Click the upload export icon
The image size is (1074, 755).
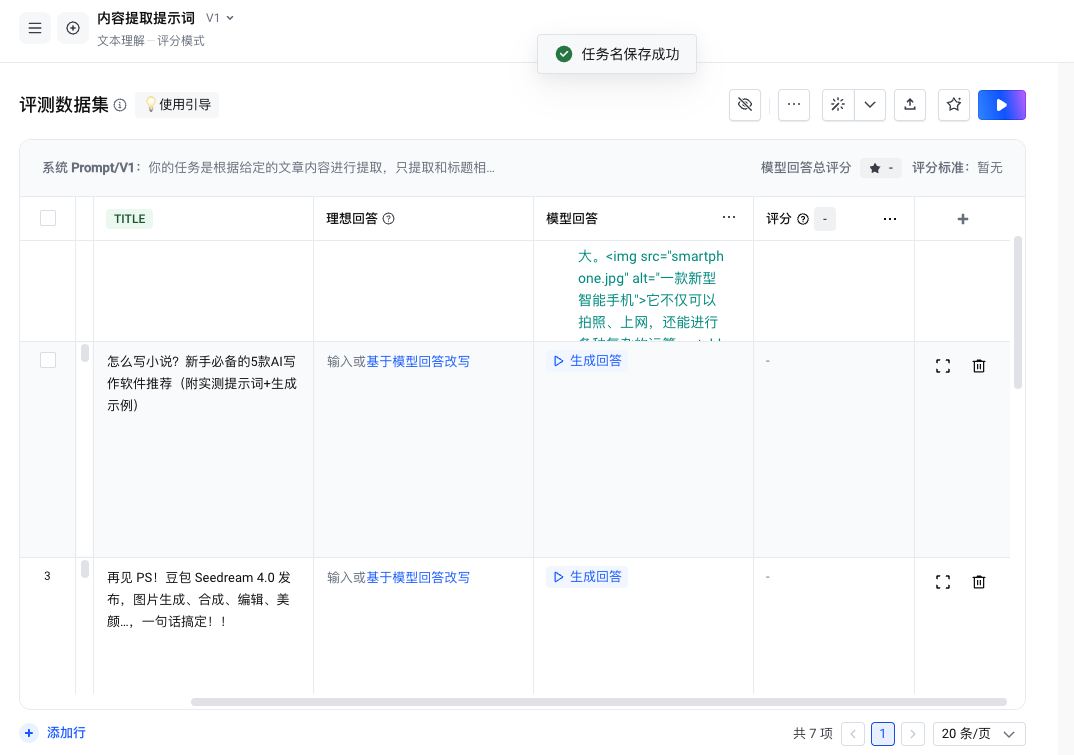click(x=909, y=105)
